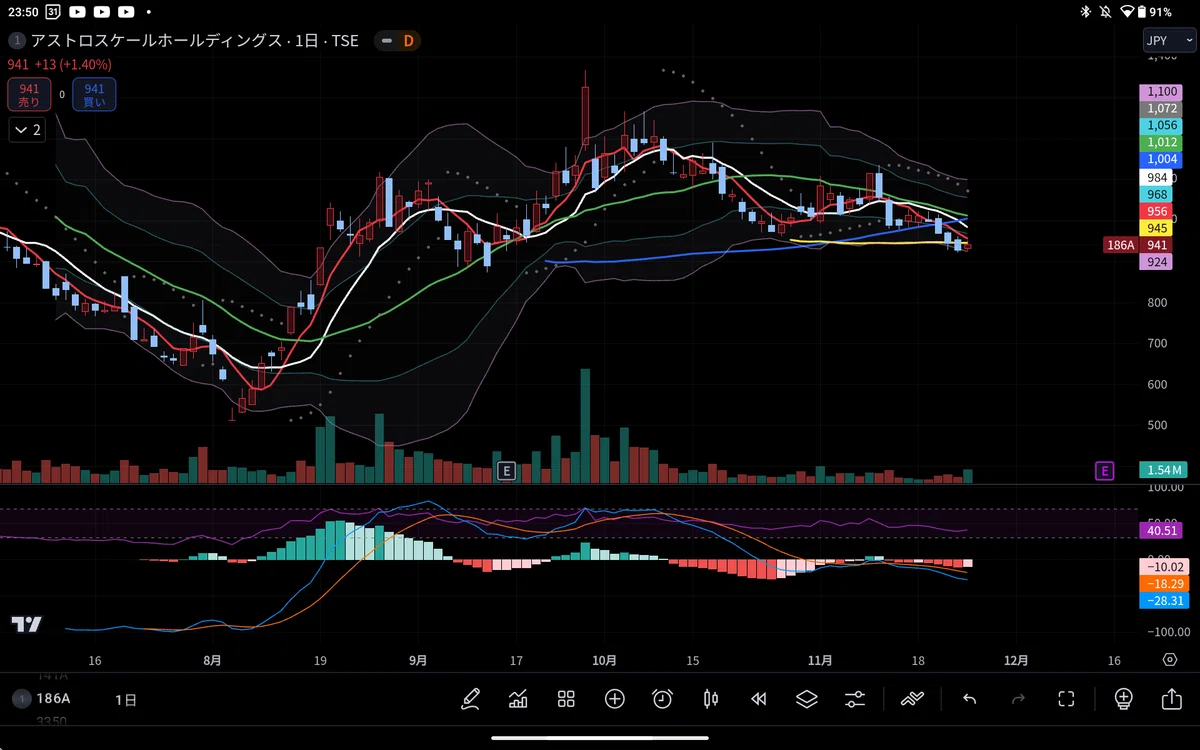1200x750 pixels.
Task: Open the lightbulb ideas icon
Action: (1123, 699)
